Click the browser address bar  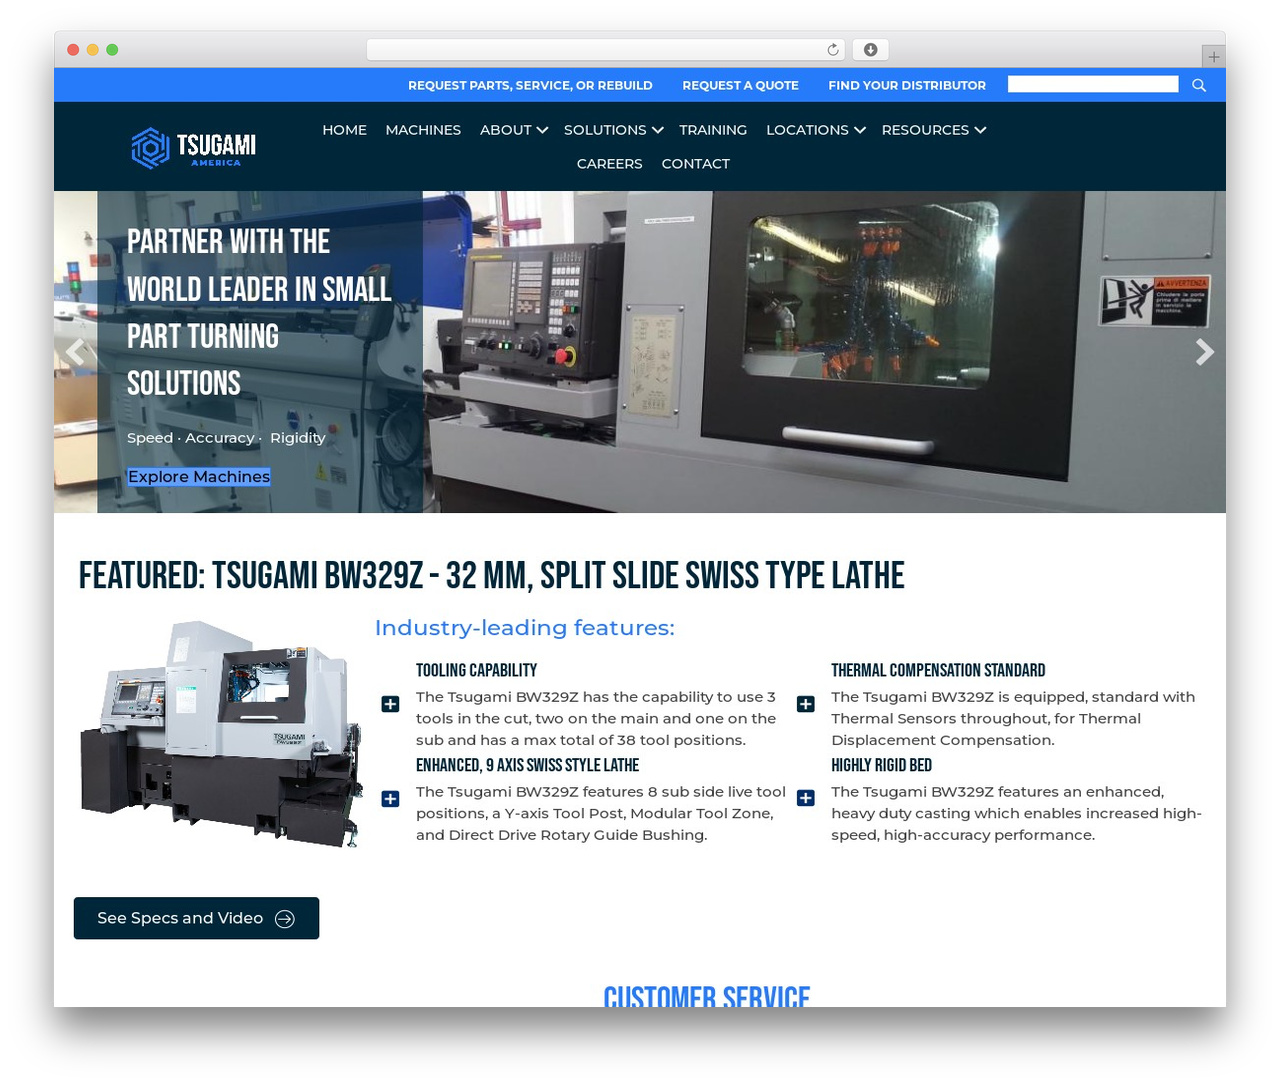605,50
